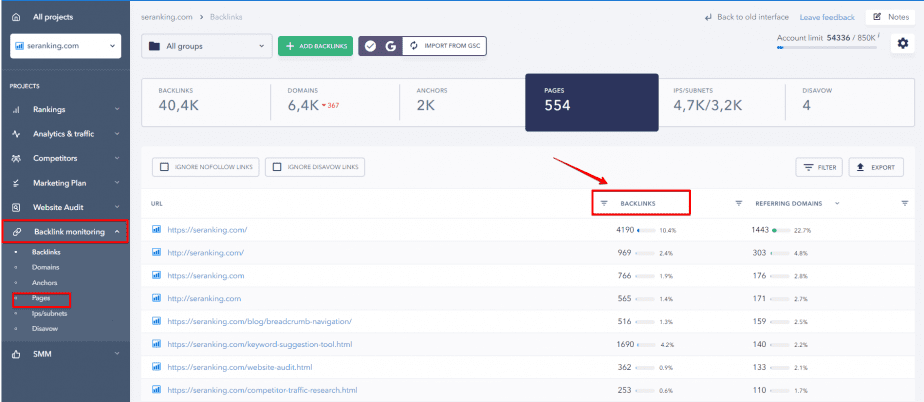The height and width of the screenshot is (402, 924).
Task: Click the Referring Domains sort arrow
Action: click(x=837, y=203)
